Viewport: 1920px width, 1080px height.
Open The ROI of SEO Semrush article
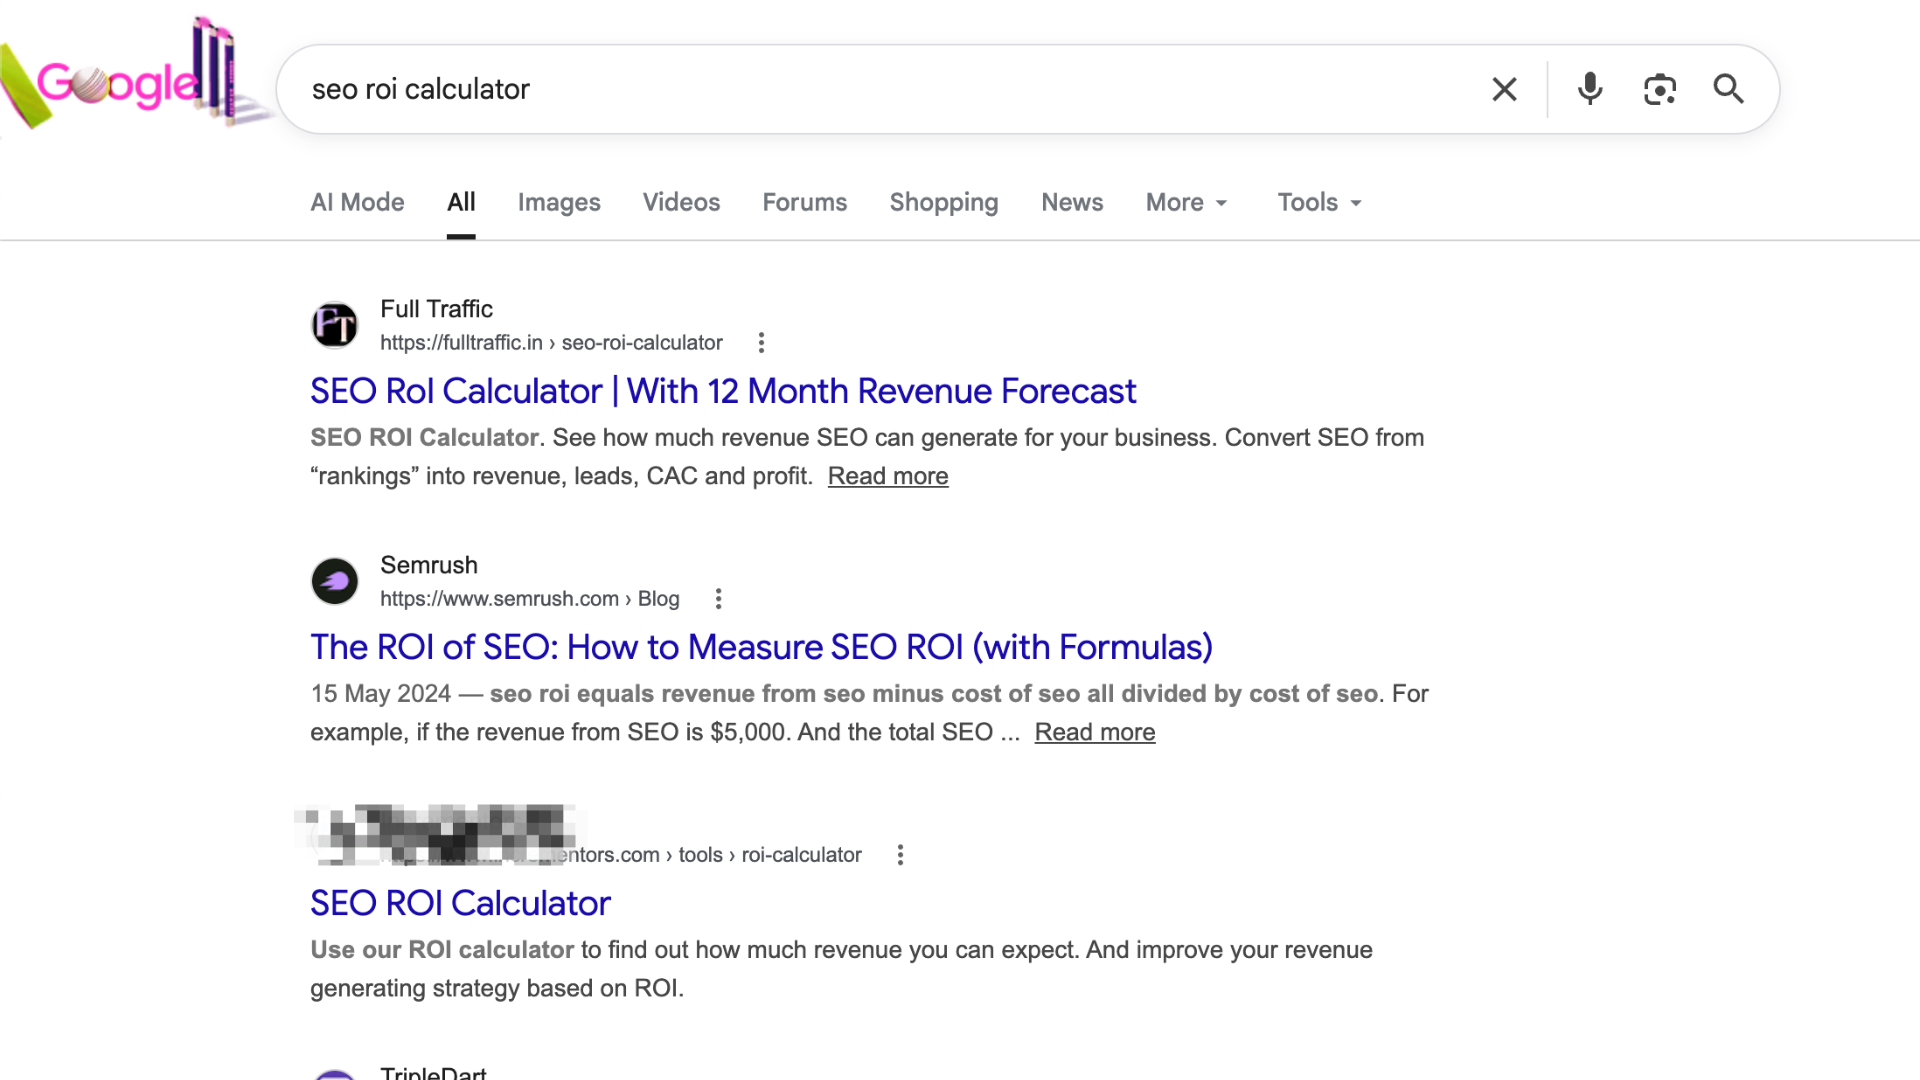pyautogui.click(x=761, y=647)
